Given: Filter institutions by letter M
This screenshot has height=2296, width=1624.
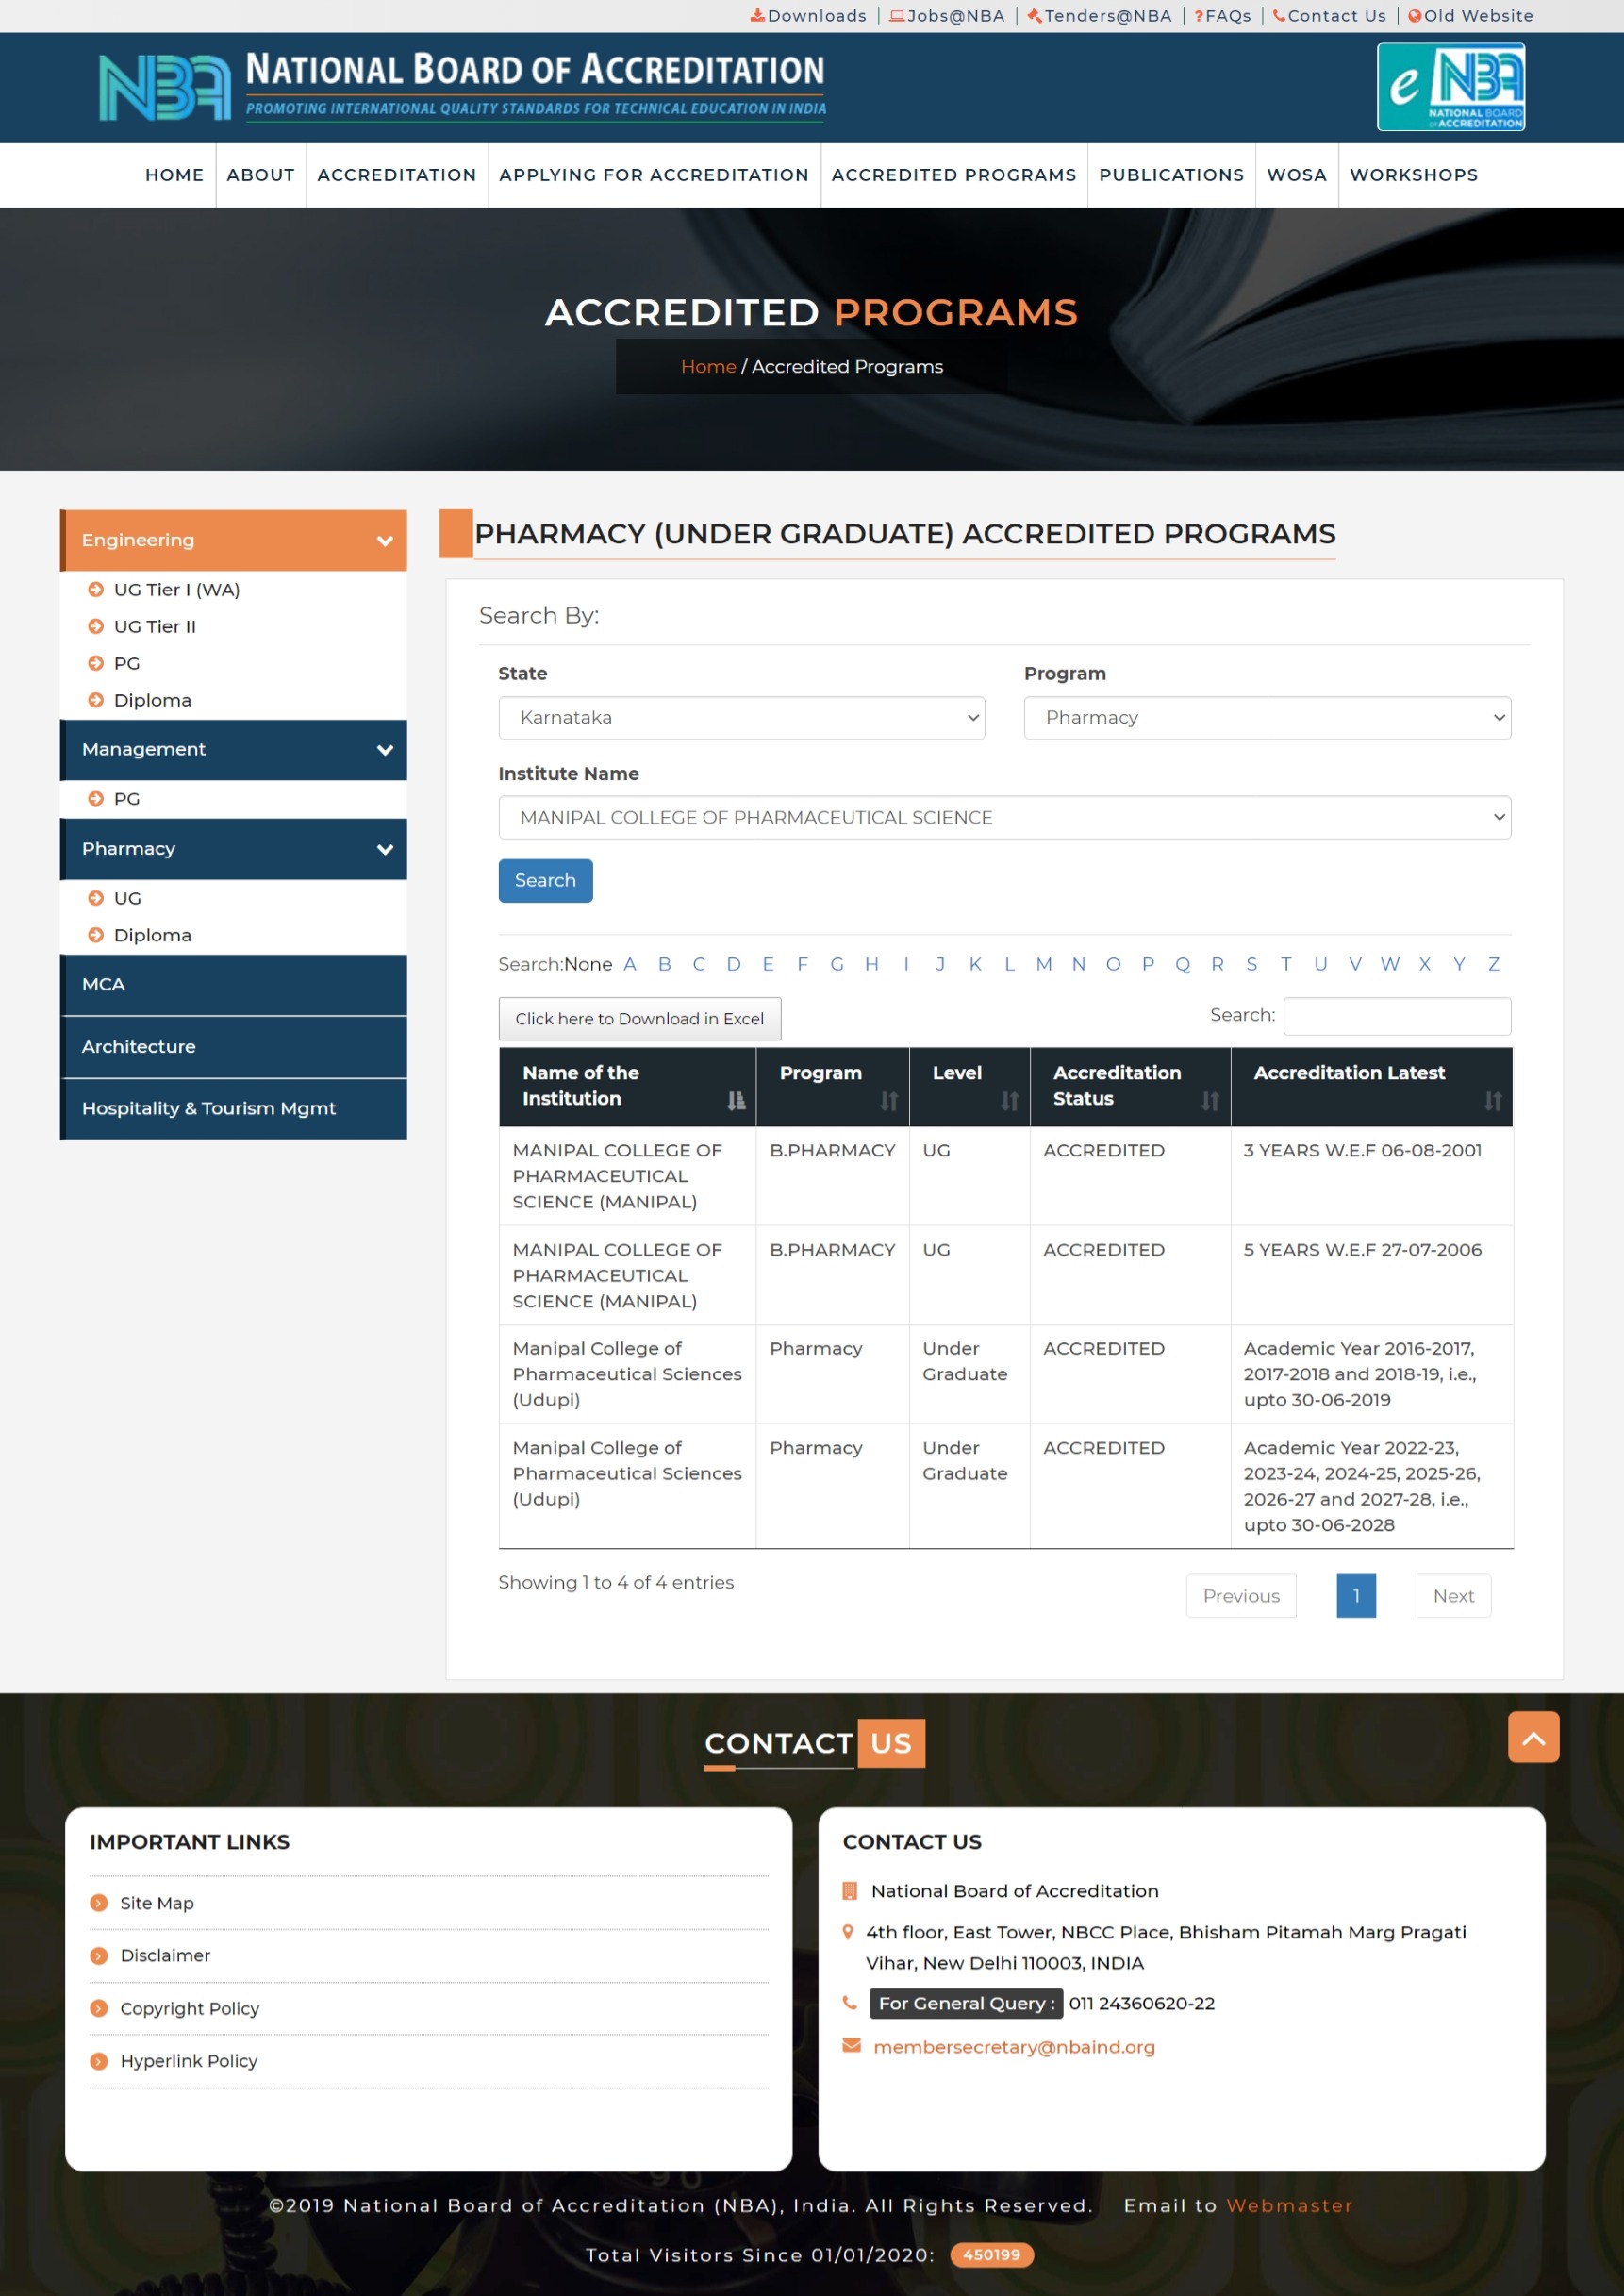Looking at the screenshot, I should point(1043,964).
